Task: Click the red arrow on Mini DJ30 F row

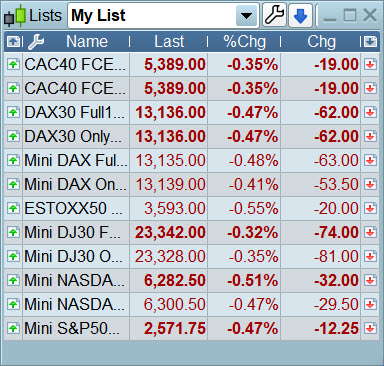Action: pyautogui.click(x=370, y=232)
